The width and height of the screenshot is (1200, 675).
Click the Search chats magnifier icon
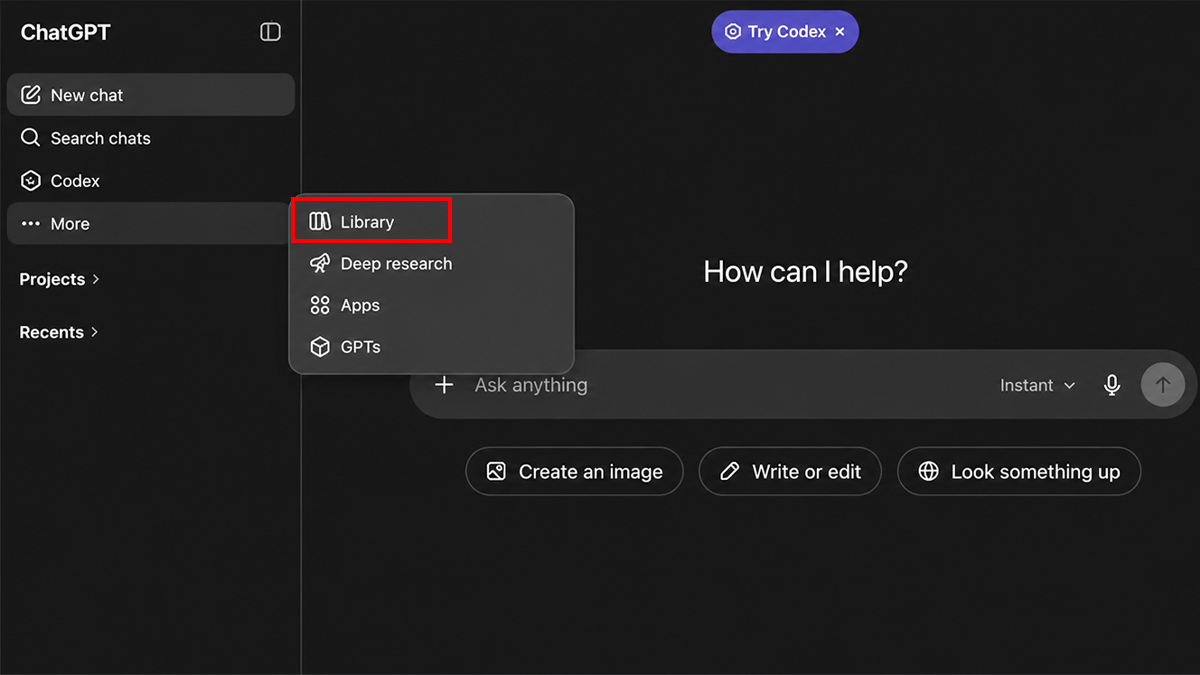(x=31, y=138)
